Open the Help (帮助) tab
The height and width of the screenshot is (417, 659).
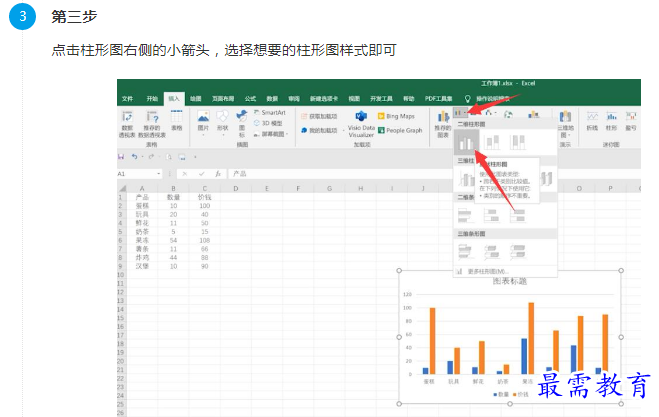[409, 99]
